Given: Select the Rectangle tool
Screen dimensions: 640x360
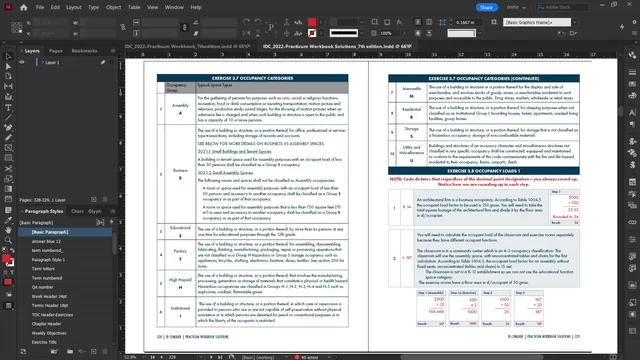Looking at the screenshot, I should click(x=8, y=158).
